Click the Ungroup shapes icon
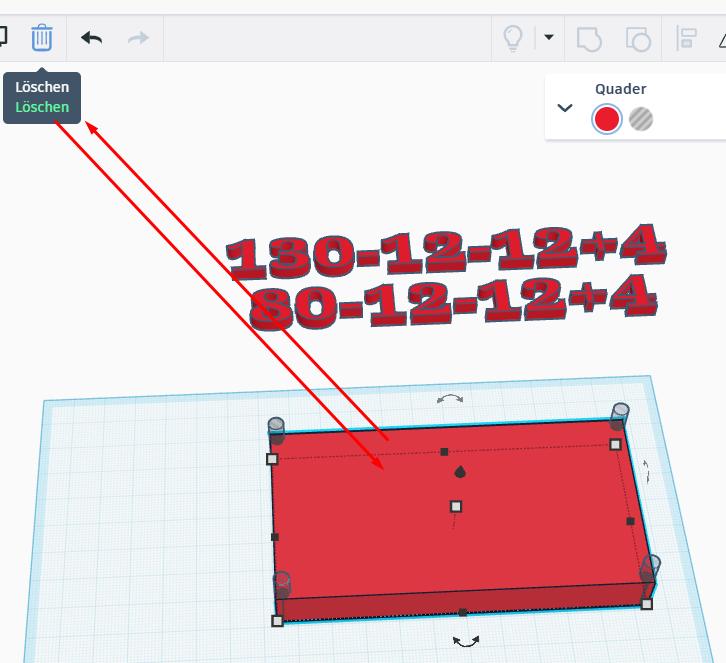This screenshot has width=726, height=663. (638, 39)
